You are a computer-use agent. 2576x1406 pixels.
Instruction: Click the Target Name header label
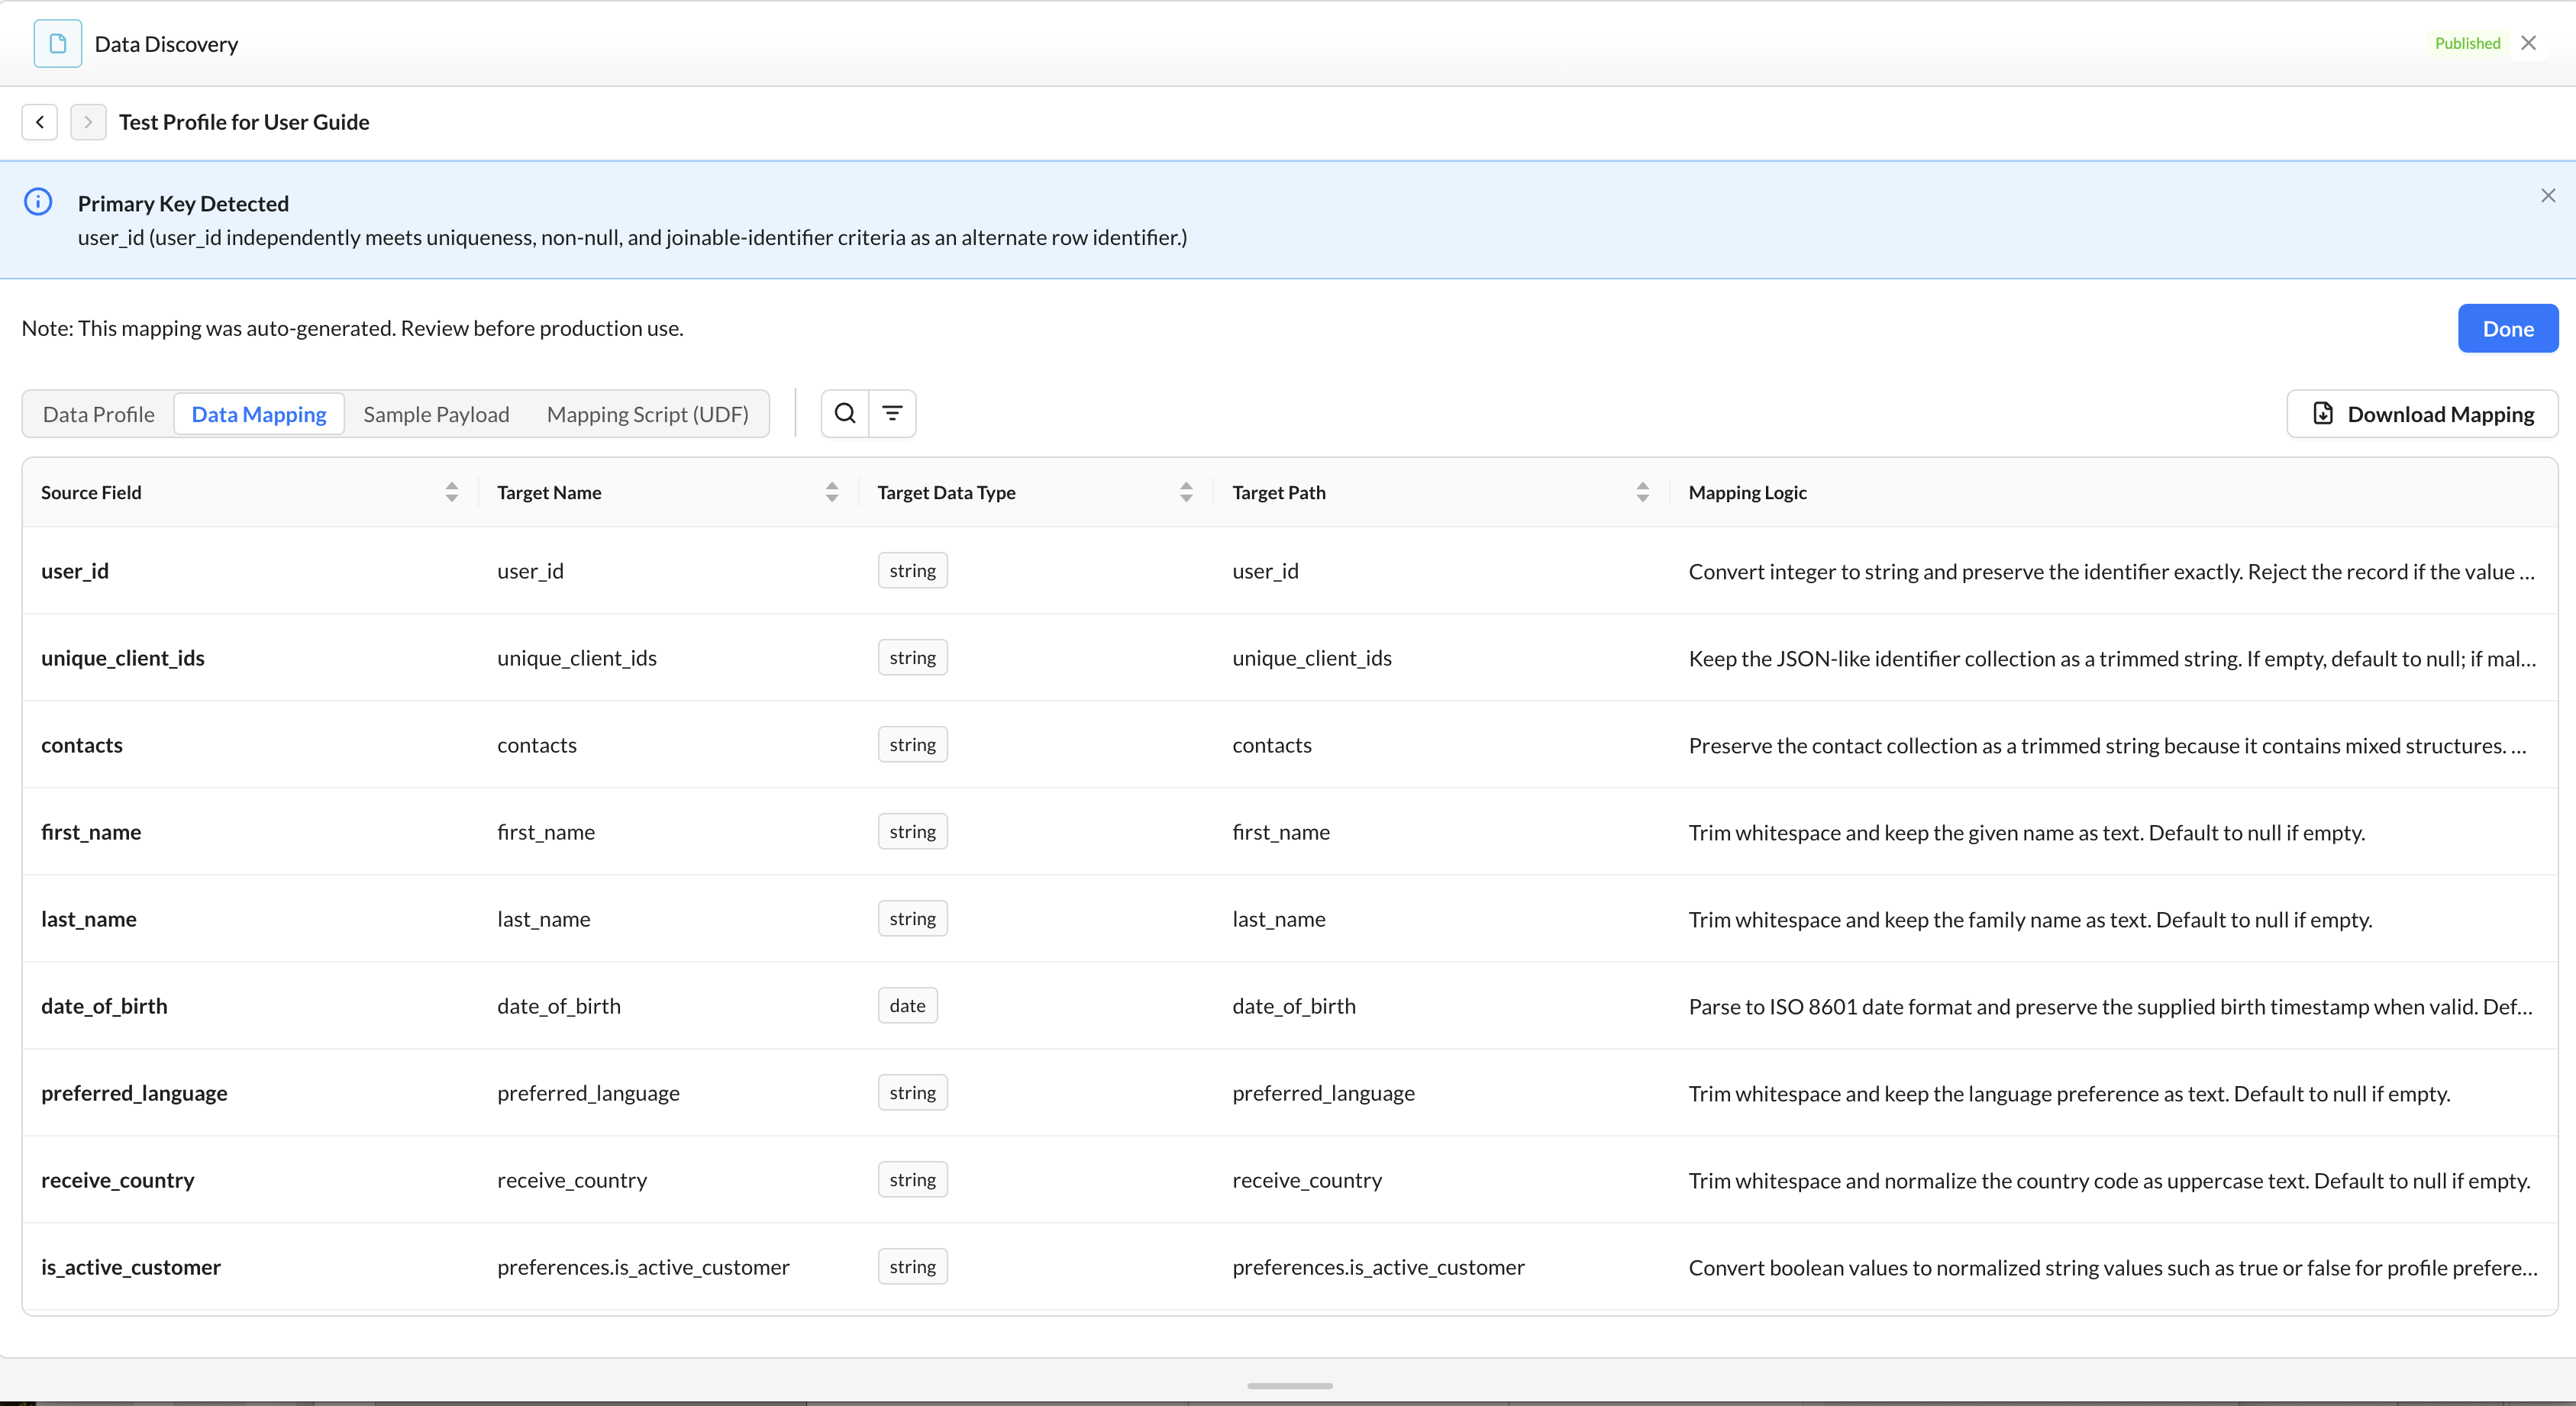click(x=549, y=492)
